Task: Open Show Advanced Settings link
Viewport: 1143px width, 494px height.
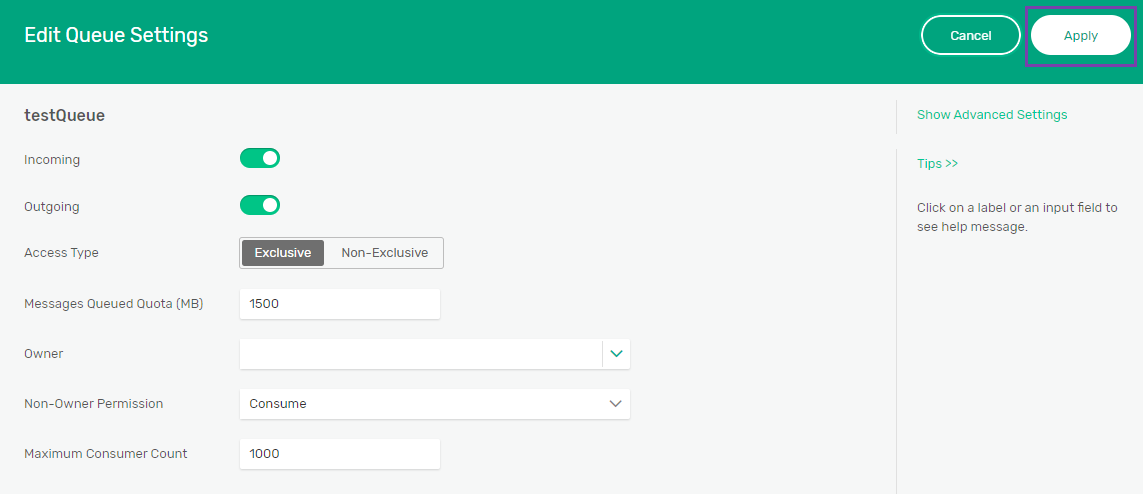Action: [991, 115]
